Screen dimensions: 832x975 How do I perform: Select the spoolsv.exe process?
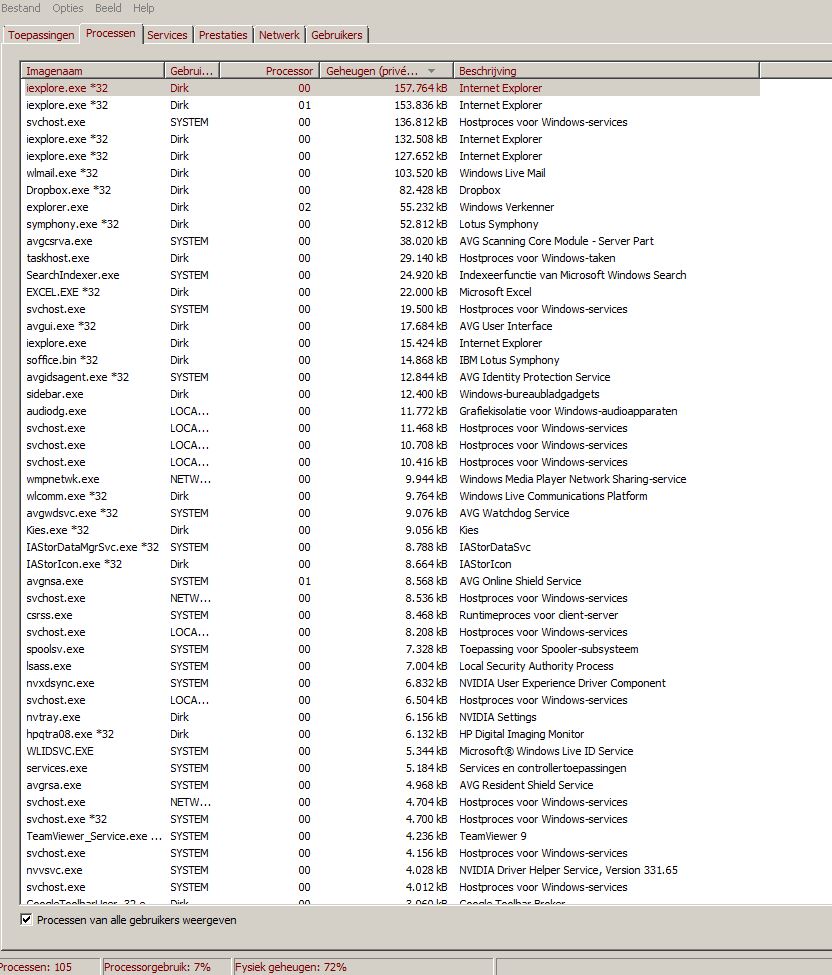pyautogui.click(x=391, y=649)
